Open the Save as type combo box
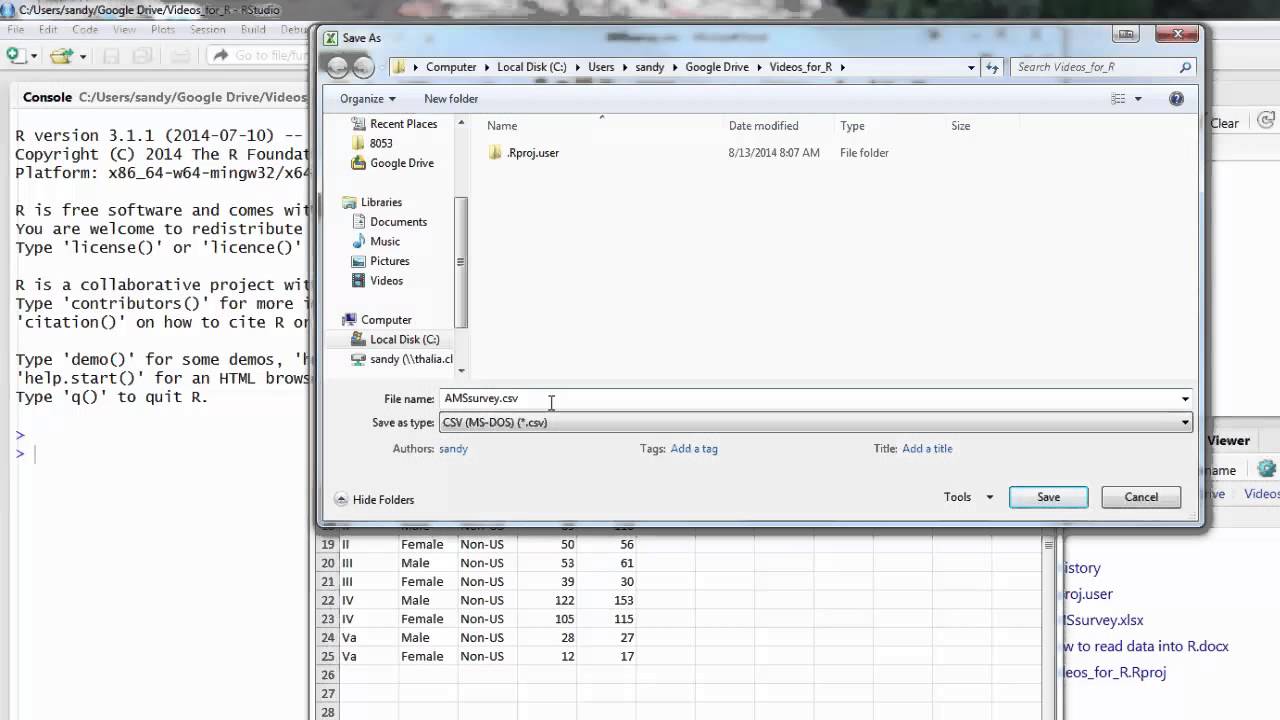The width and height of the screenshot is (1280, 720). (x=816, y=422)
